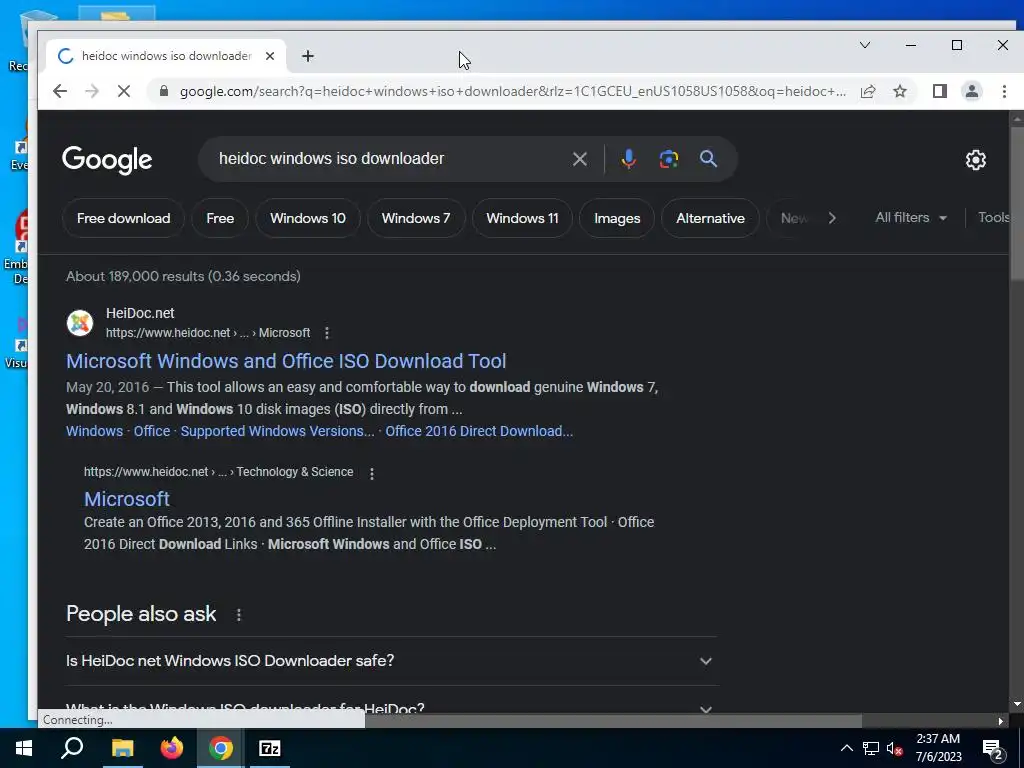Stop page loading with X button
Screen dimensions: 1024x768
click(123, 91)
